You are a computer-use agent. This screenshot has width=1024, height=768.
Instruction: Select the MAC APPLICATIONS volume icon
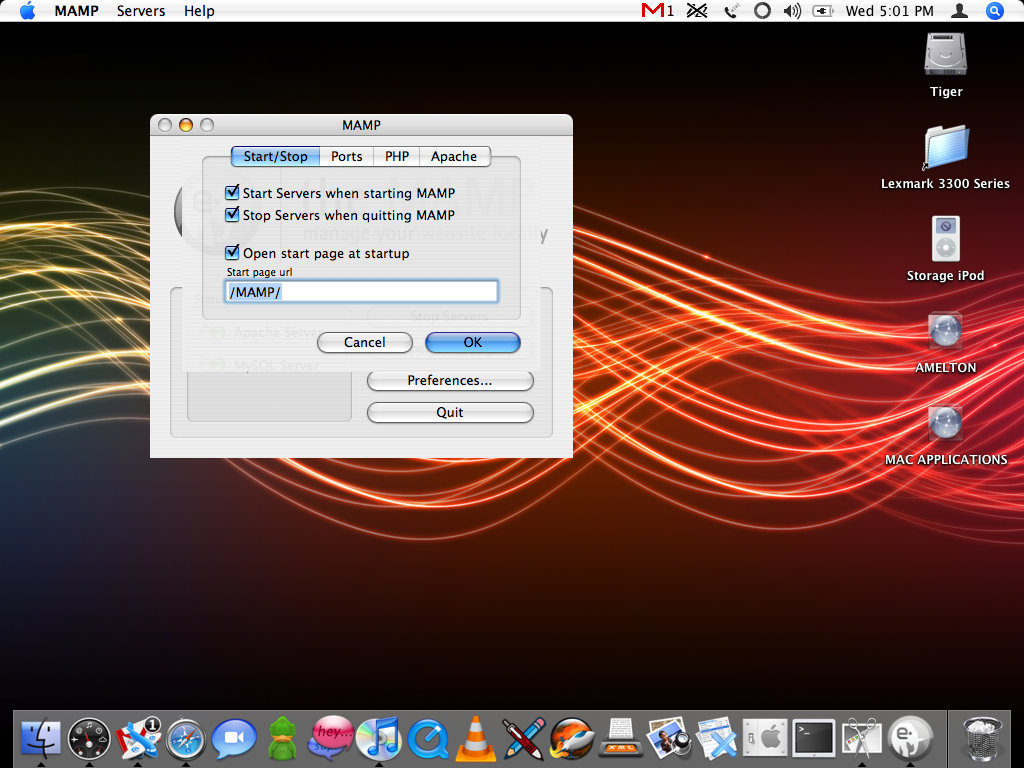tap(946, 423)
